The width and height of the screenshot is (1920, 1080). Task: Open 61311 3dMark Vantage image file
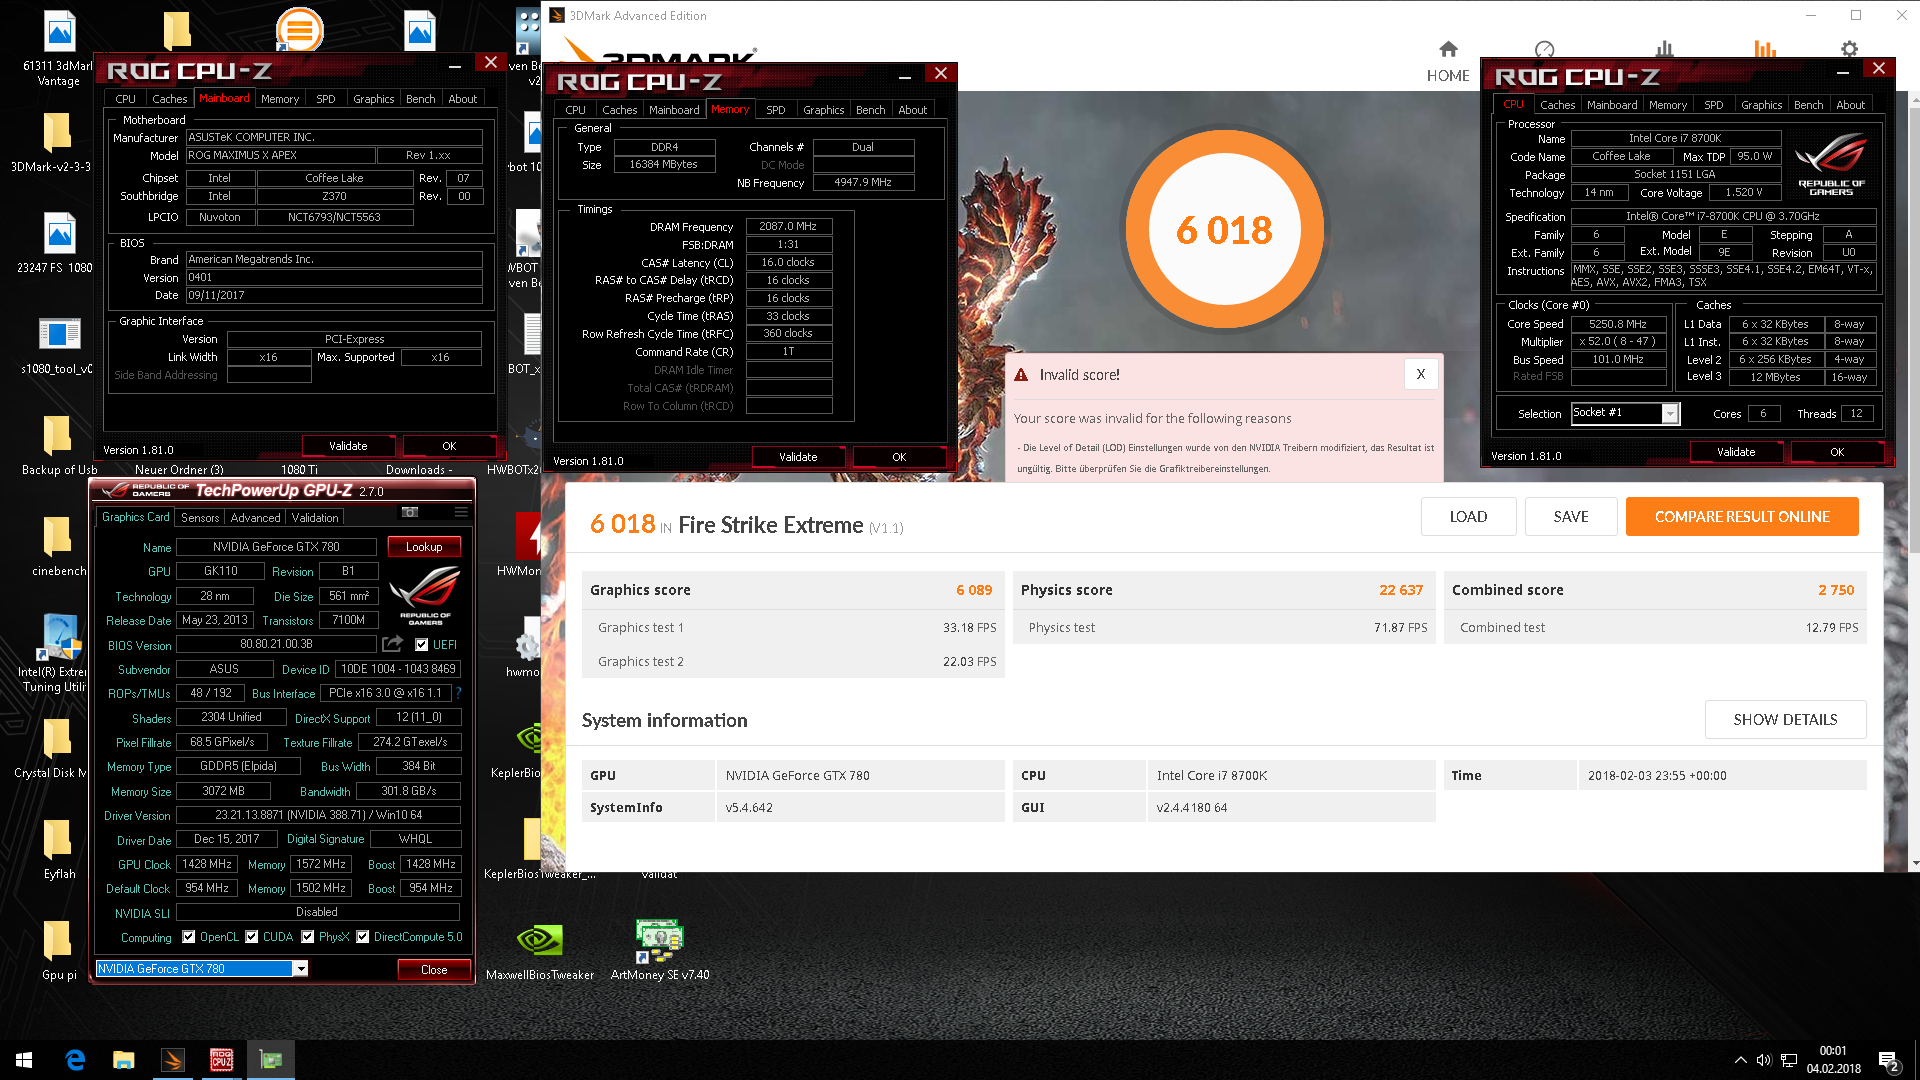(x=58, y=49)
